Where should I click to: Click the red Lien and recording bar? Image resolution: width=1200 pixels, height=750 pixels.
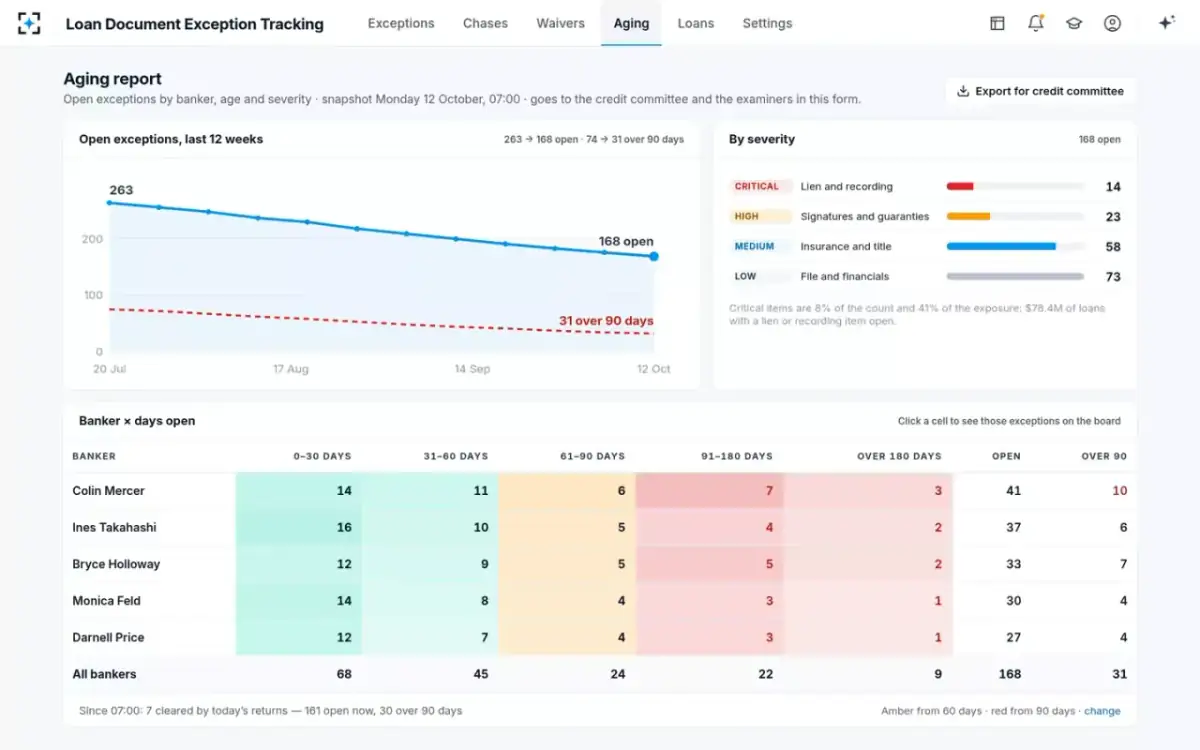[960, 186]
